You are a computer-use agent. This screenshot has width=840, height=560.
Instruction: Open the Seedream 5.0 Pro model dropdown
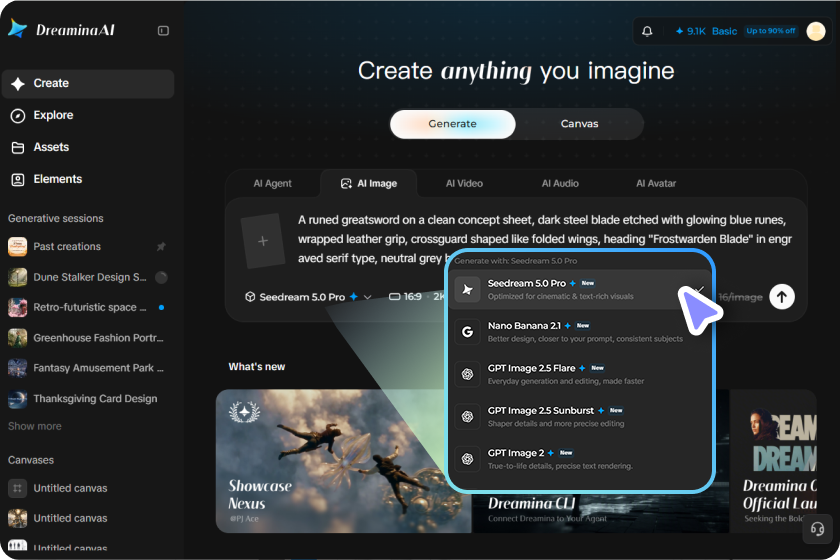(x=308, y=297)
